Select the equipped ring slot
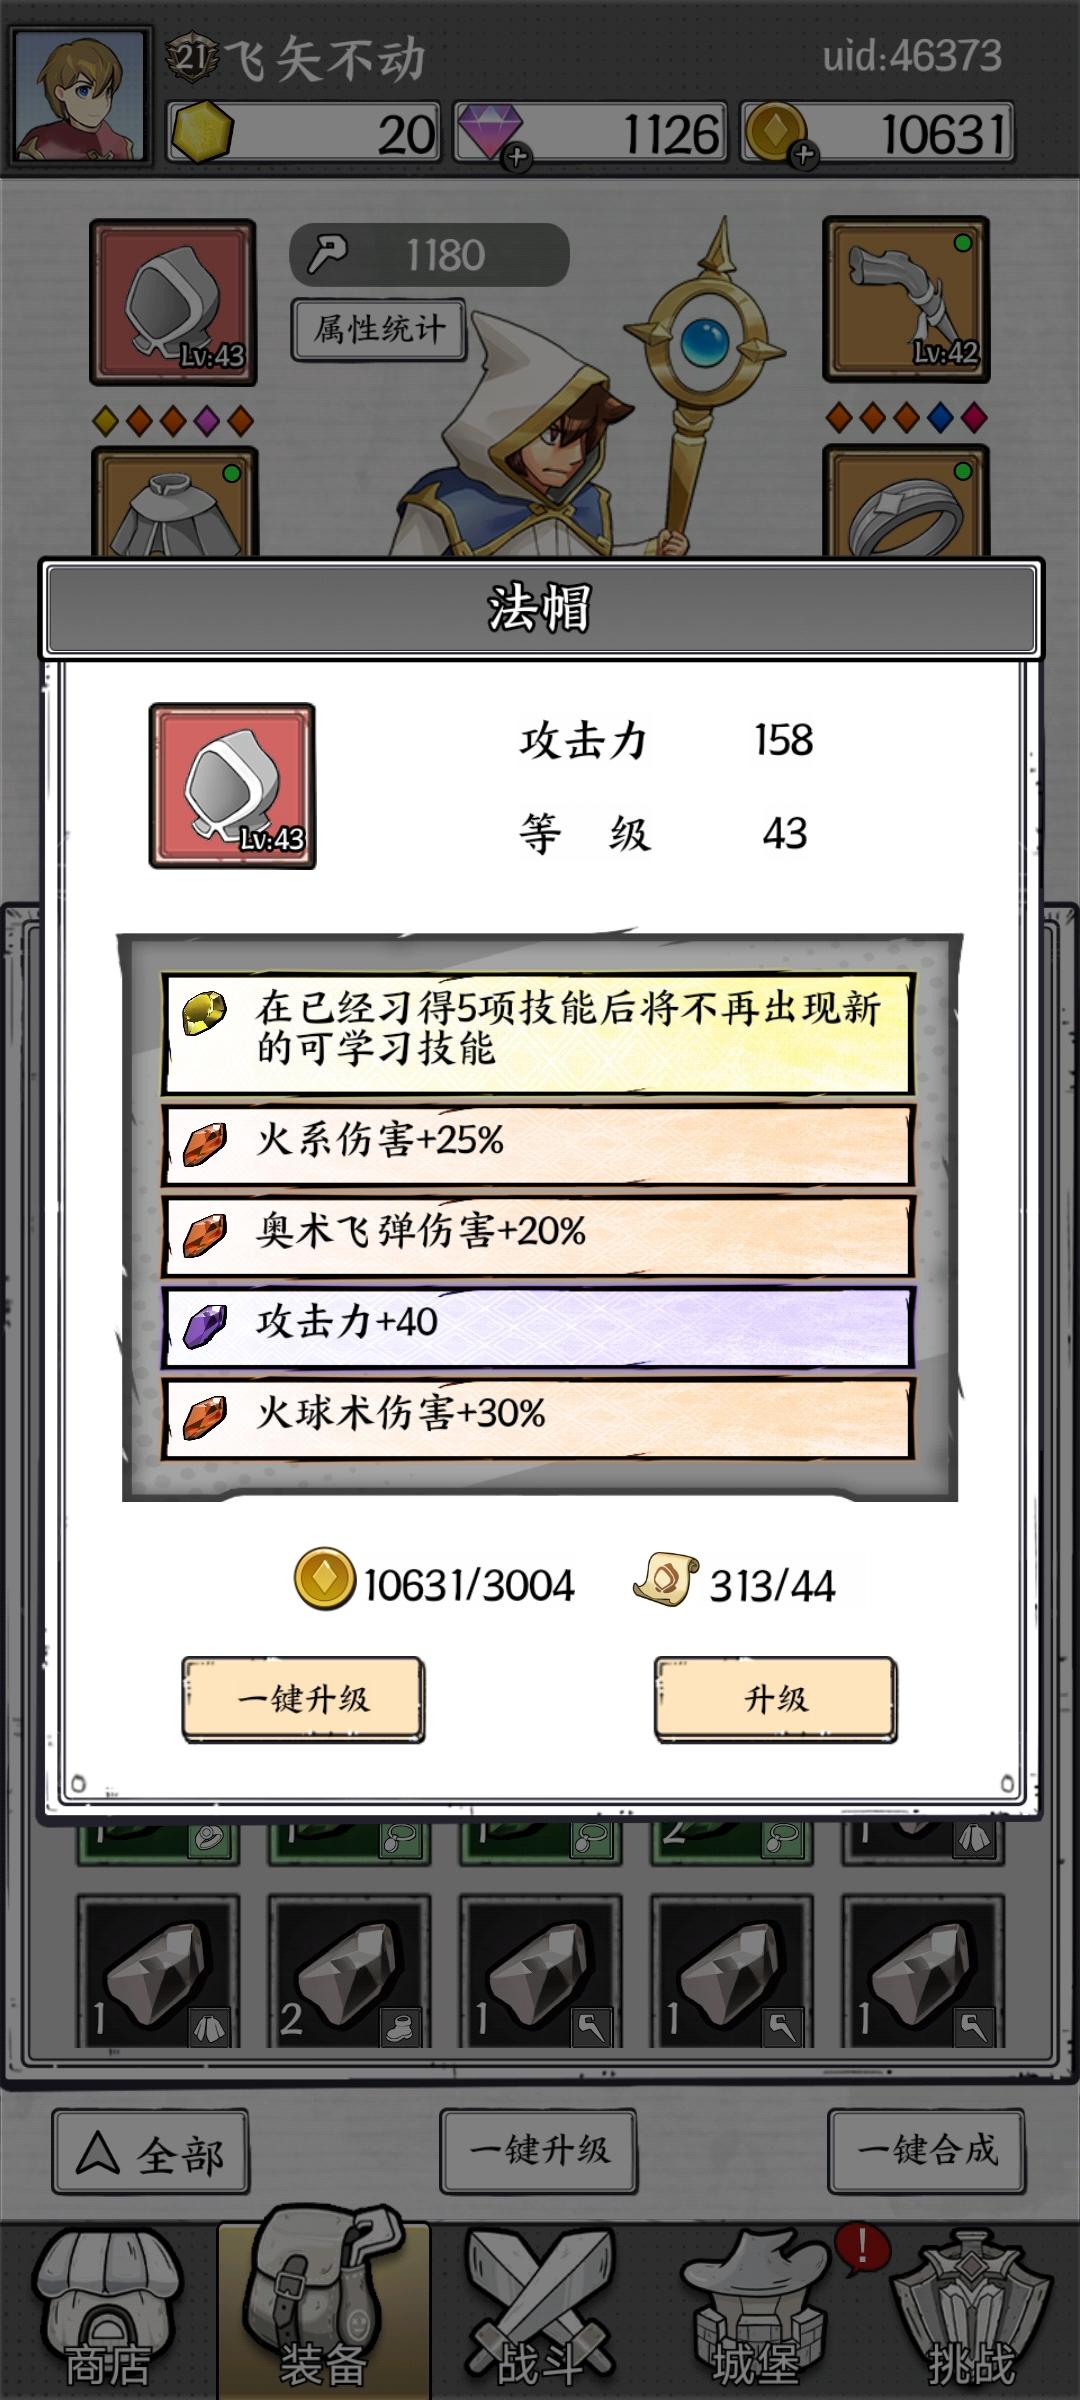 (x=906, y=502)
